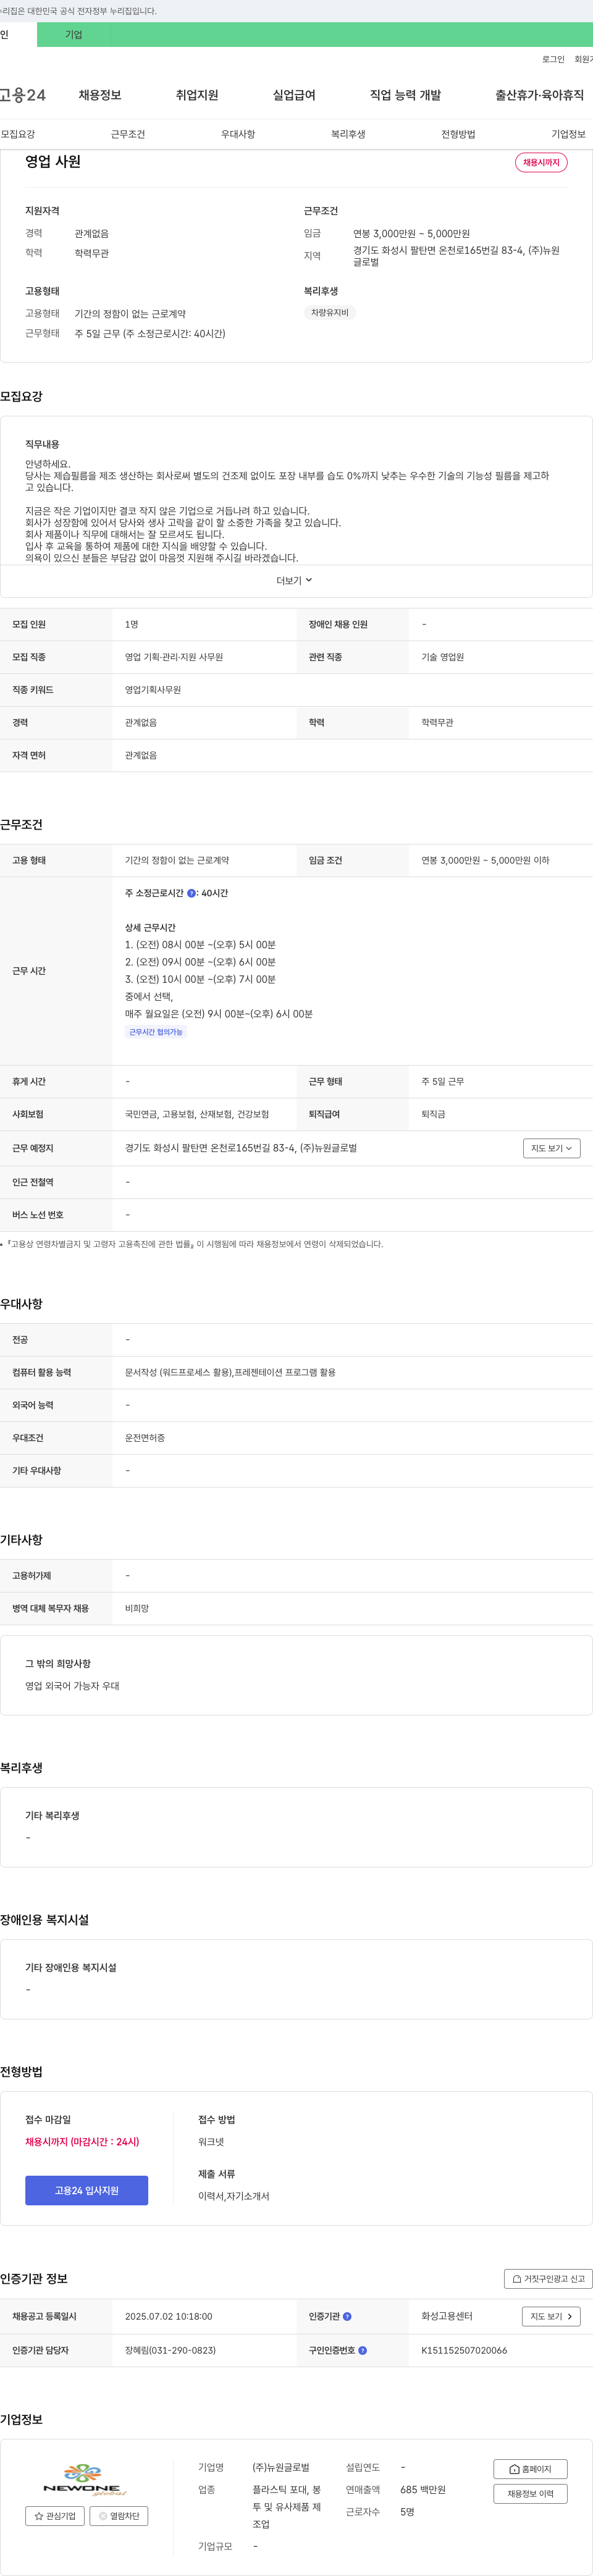593x2576 pixels.
Task: Open the 출산휴가·육아휴직 menu
Action: [539, 95]
